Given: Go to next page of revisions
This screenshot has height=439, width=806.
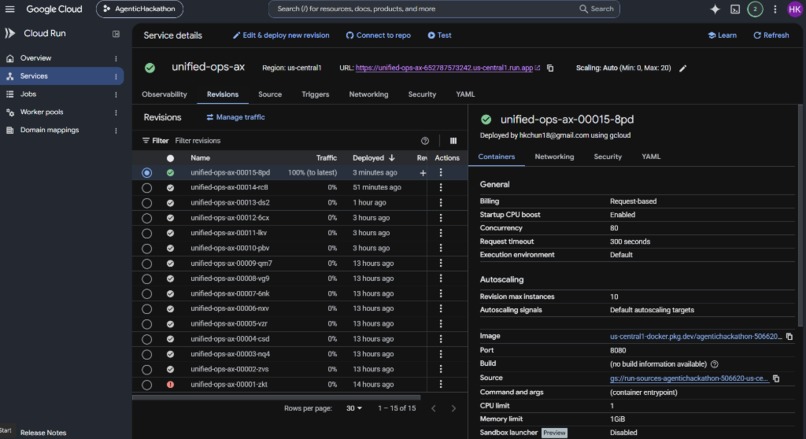Looking at the screenshot, I should (453, 409).
